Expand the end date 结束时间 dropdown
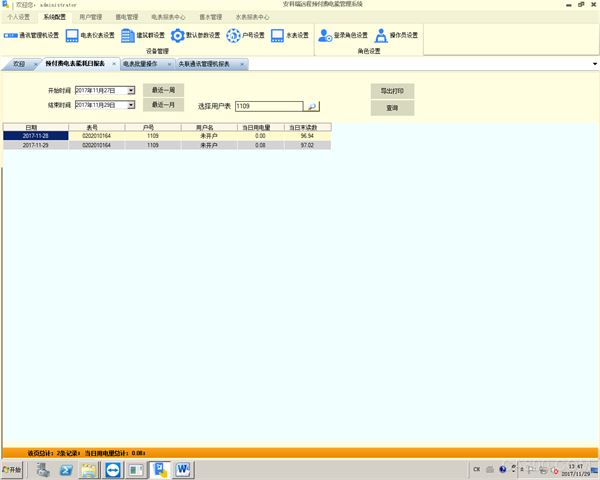 coord(131,105)
